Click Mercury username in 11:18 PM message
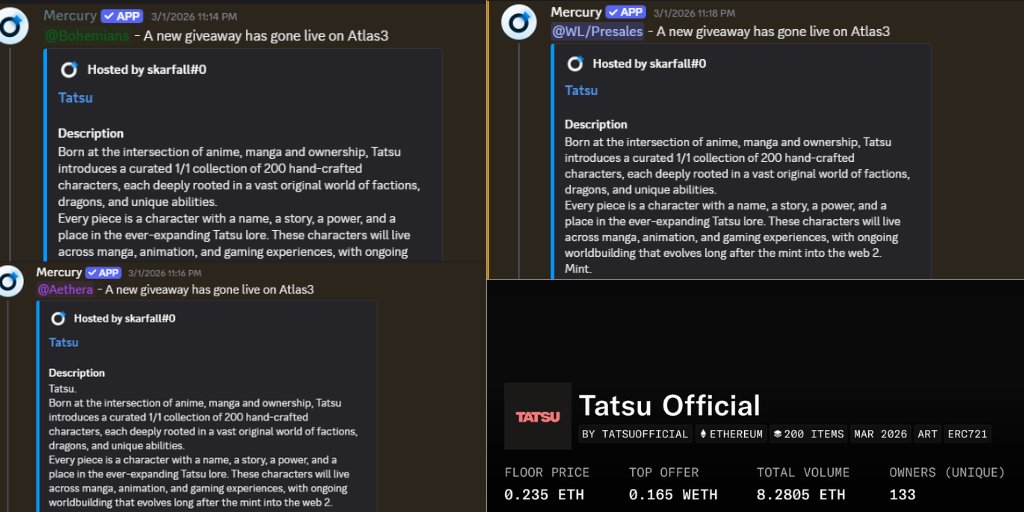1024x512 pixels. (576, 12)
